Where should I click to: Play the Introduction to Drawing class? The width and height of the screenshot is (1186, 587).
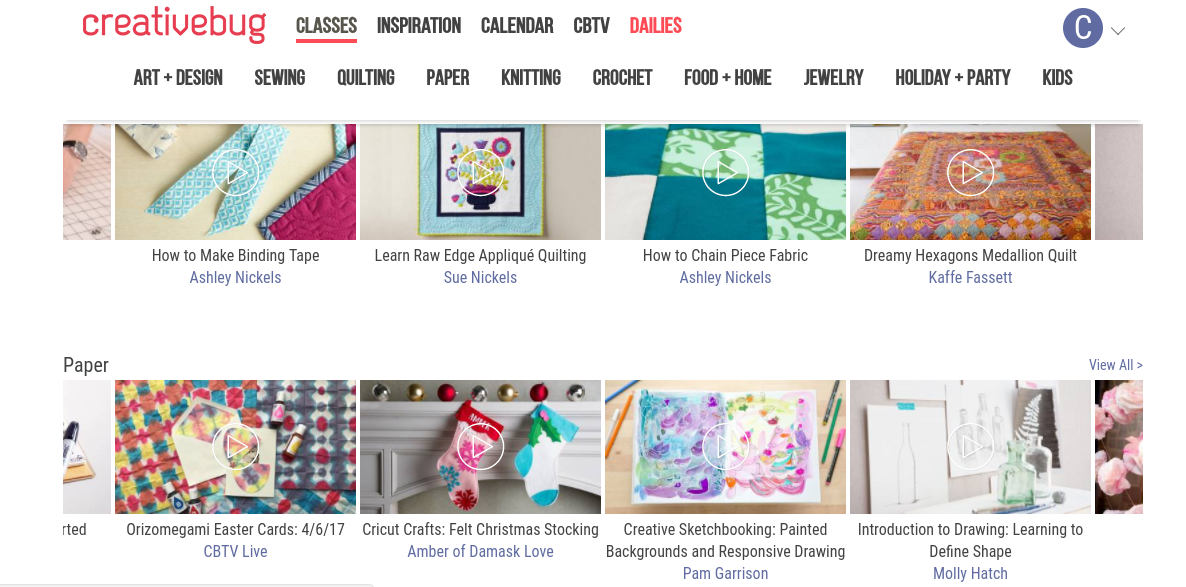point(970,446)
